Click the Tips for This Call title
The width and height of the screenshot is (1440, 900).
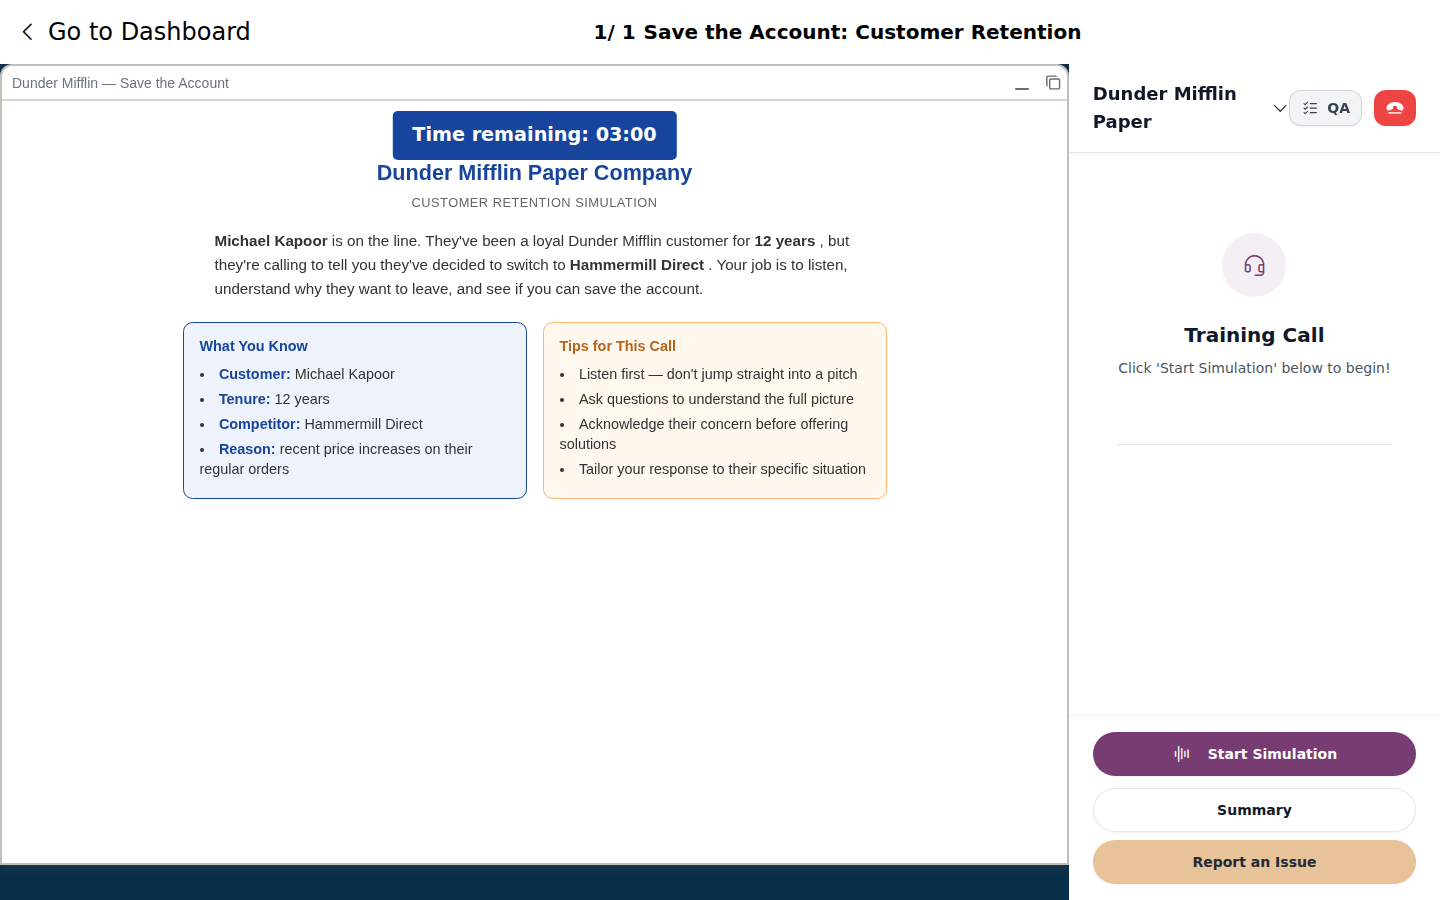[x=617, y=346]
